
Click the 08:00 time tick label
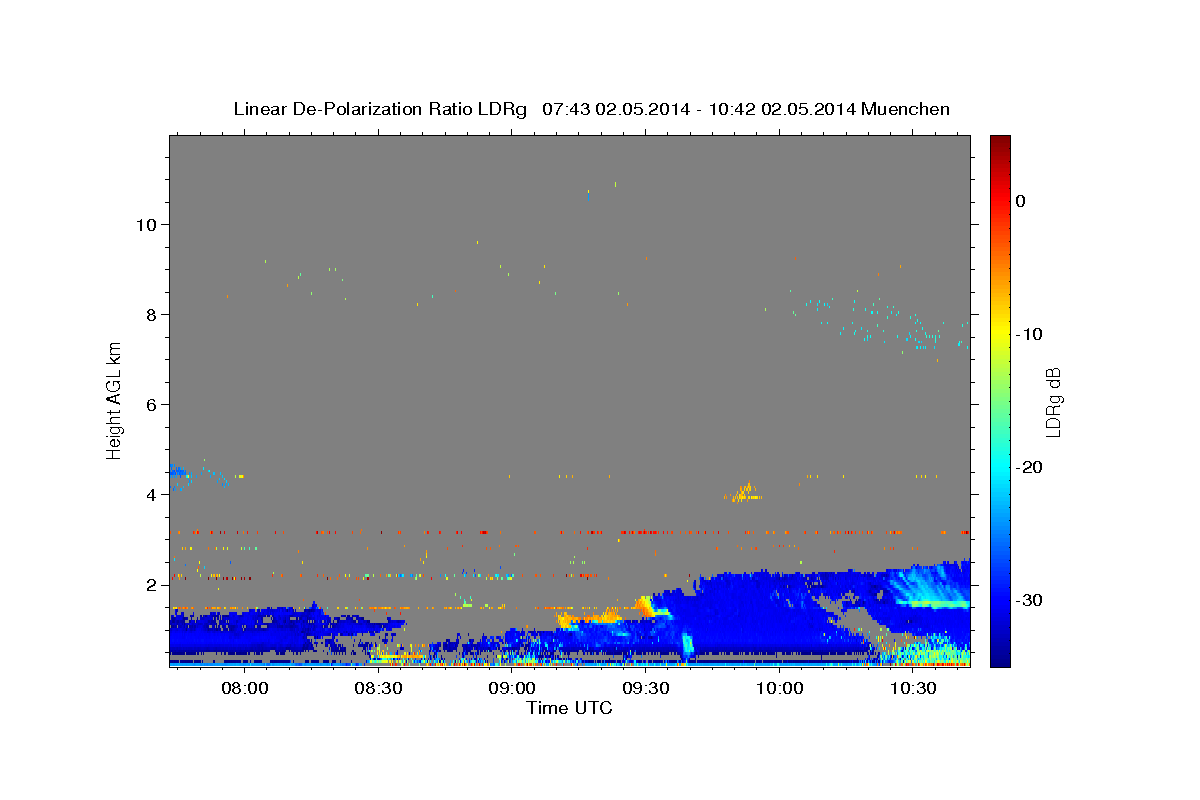pos(244,688)
